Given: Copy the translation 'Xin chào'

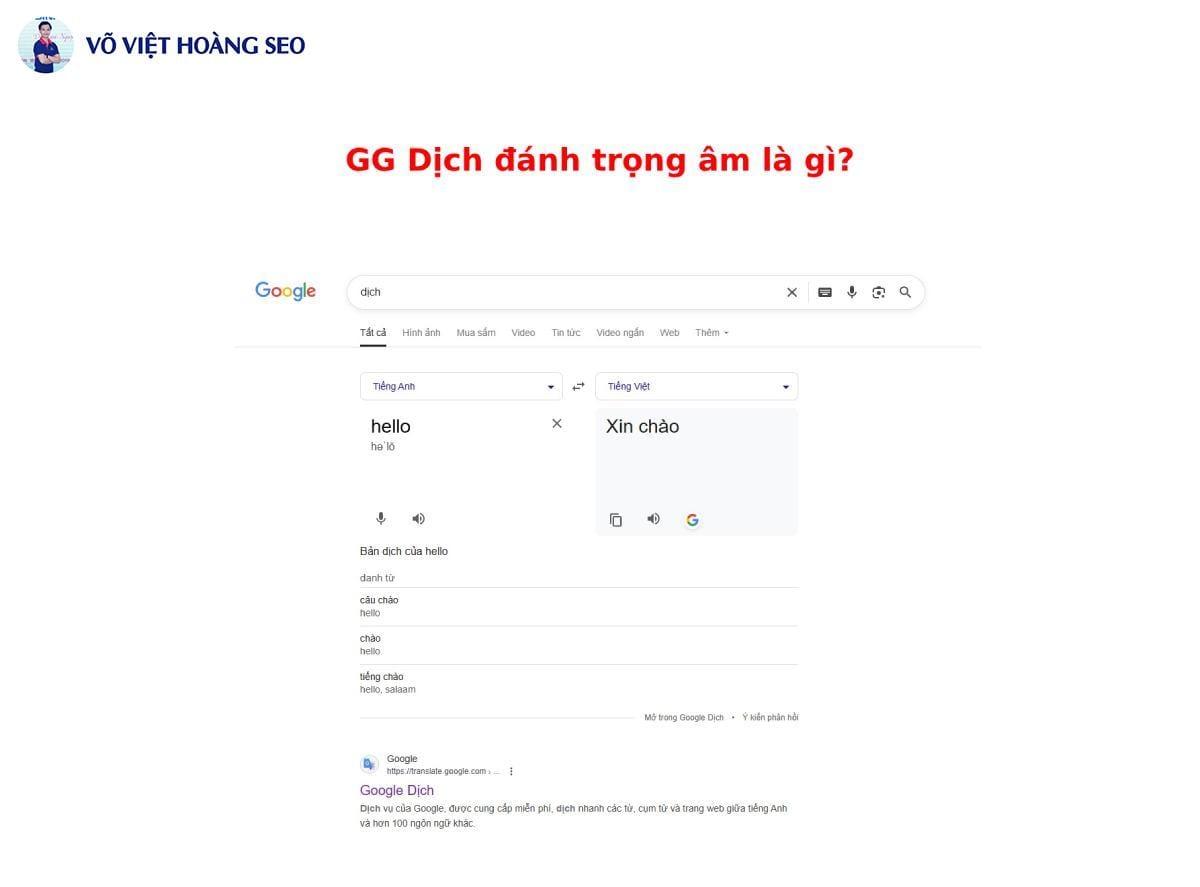Looking at the screenshot, I should pyautogui.click(x=616, y=519).
